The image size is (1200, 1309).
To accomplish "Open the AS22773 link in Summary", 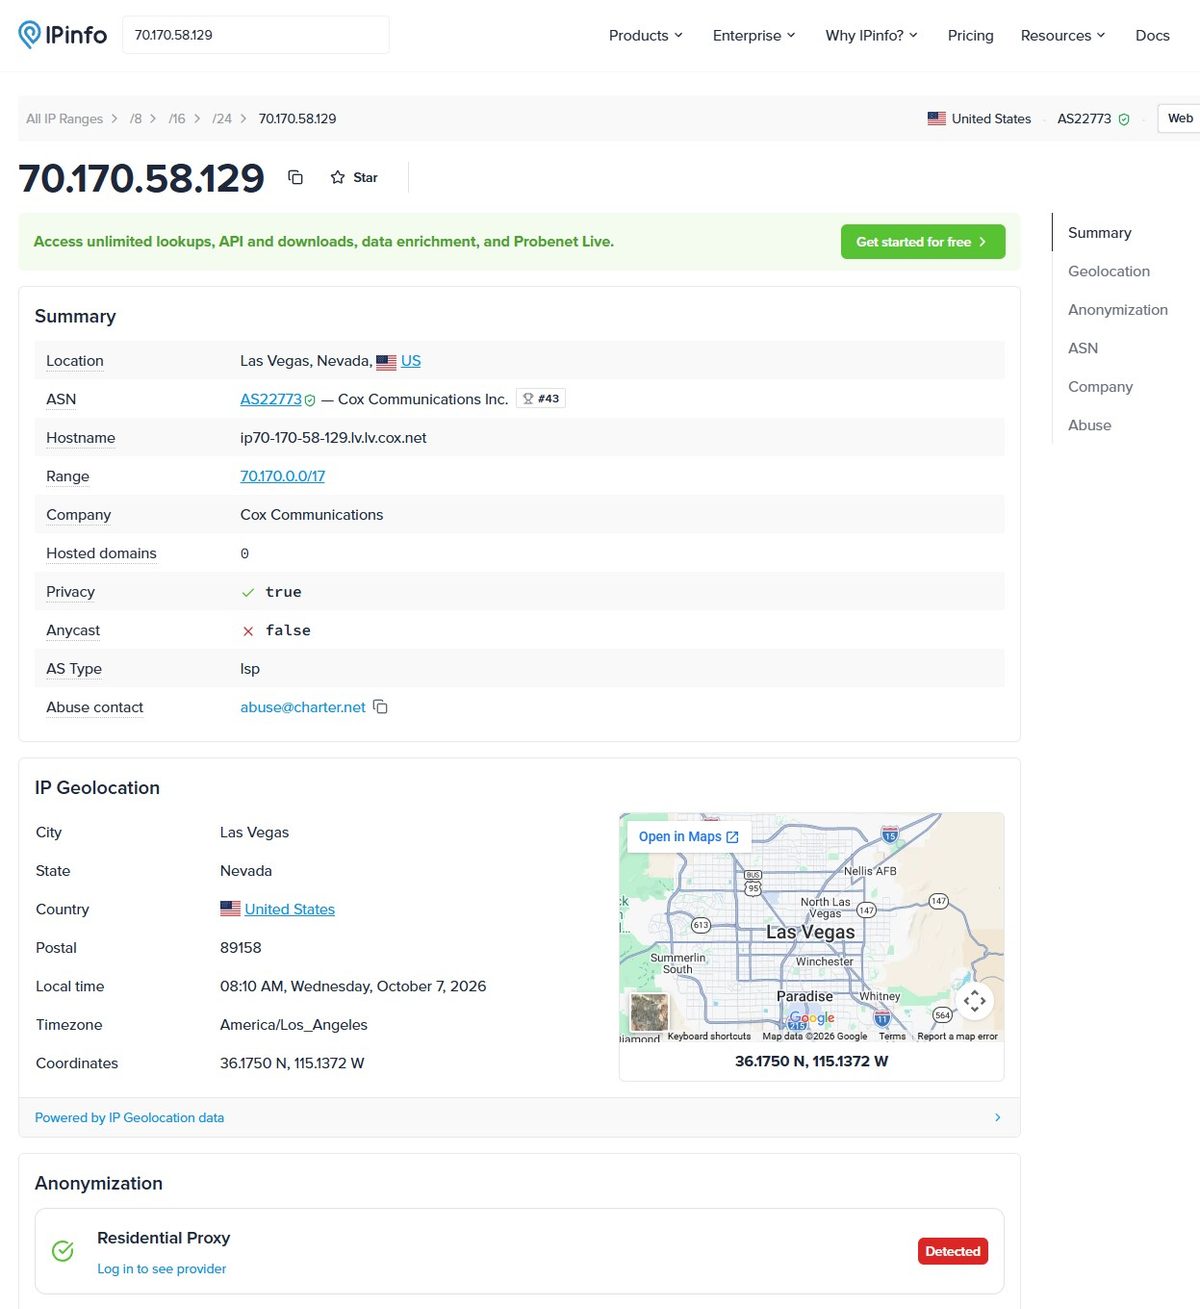I will 271,399.
